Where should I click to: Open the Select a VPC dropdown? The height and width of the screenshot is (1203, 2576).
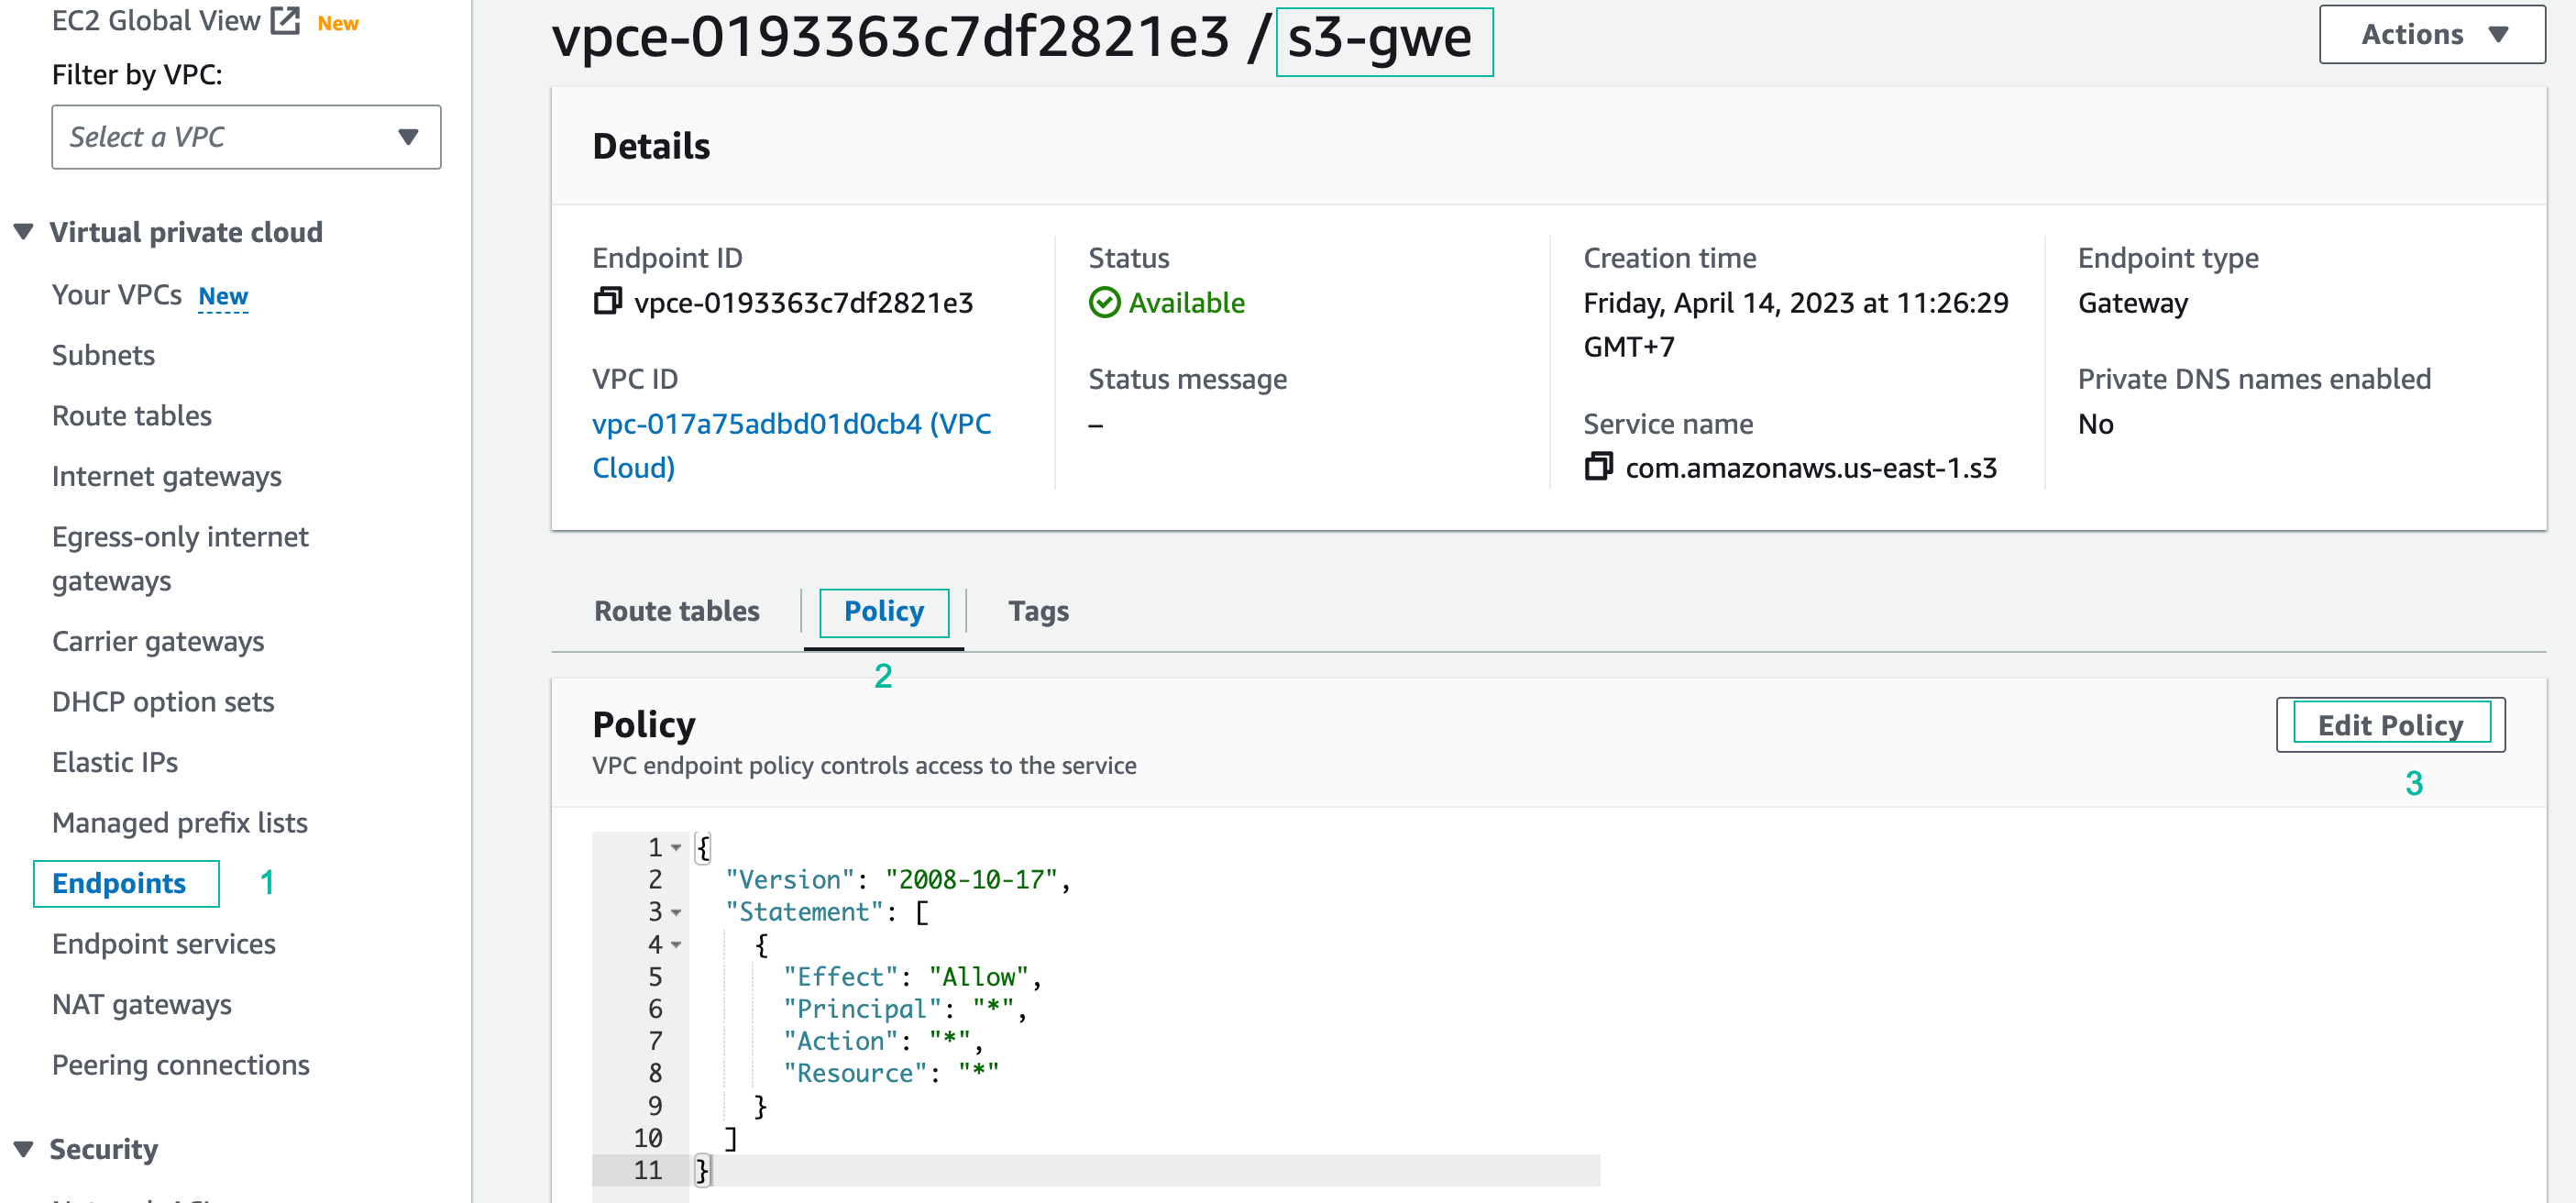[x=246, y=137]
